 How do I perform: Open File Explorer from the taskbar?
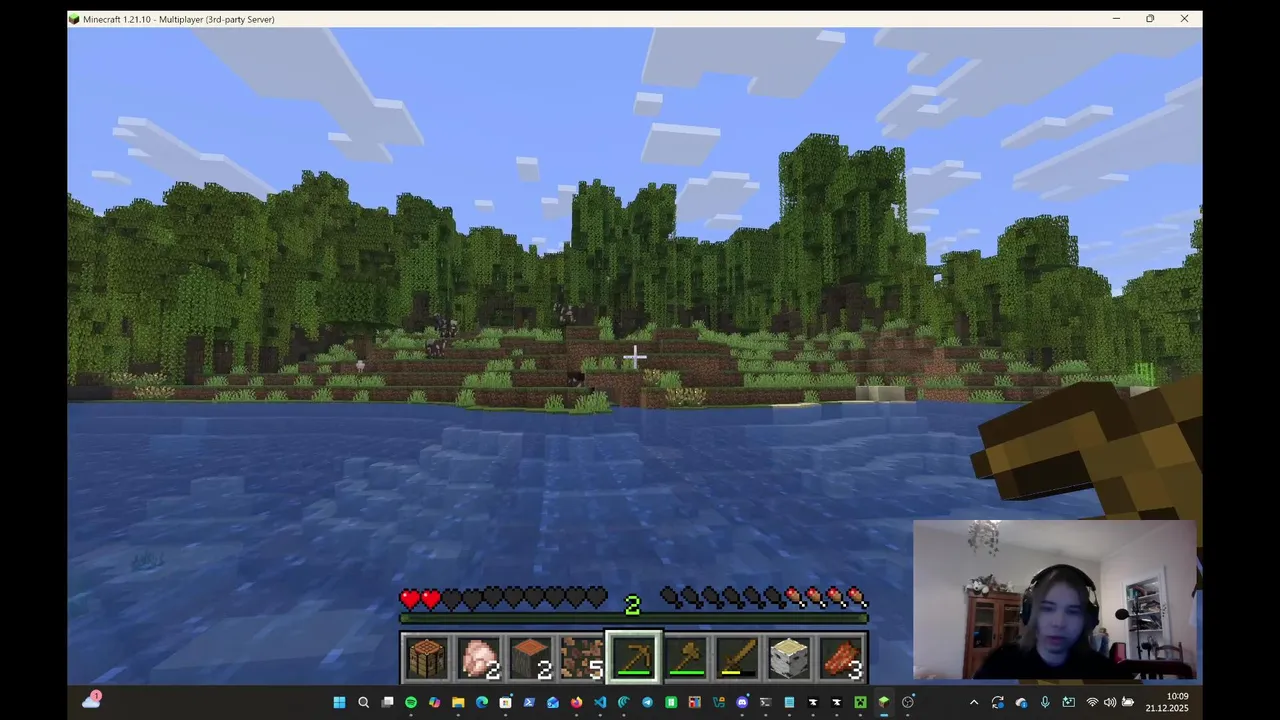pos(458,702)
